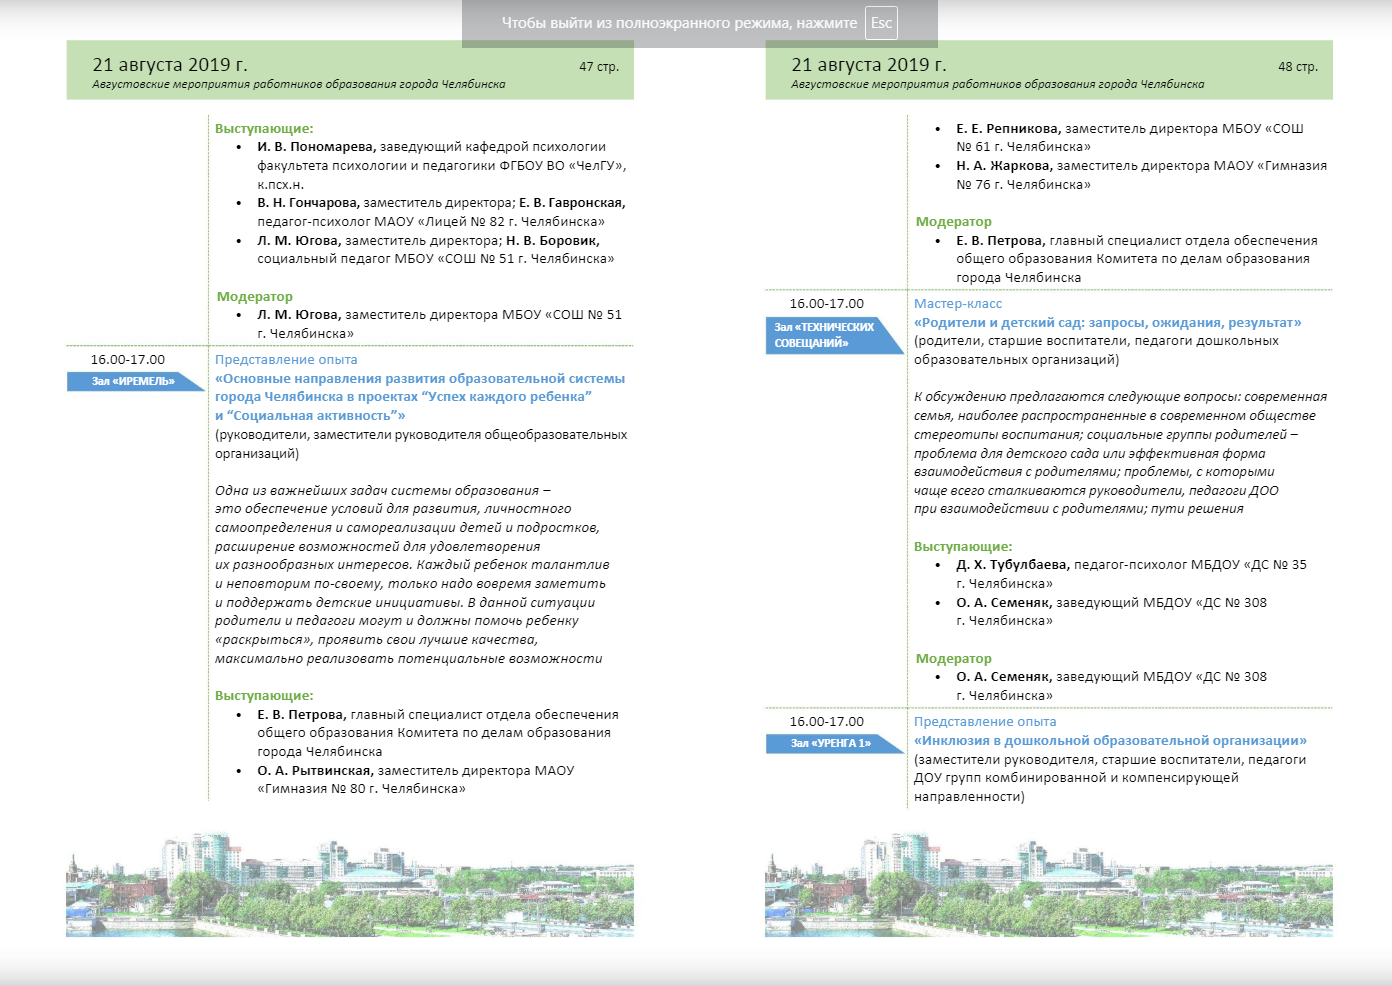Click subtitle Августовские мероприятия on page 47
Image resolution: width=1392 pixels, height=986 pixels.
coord(298,85)
